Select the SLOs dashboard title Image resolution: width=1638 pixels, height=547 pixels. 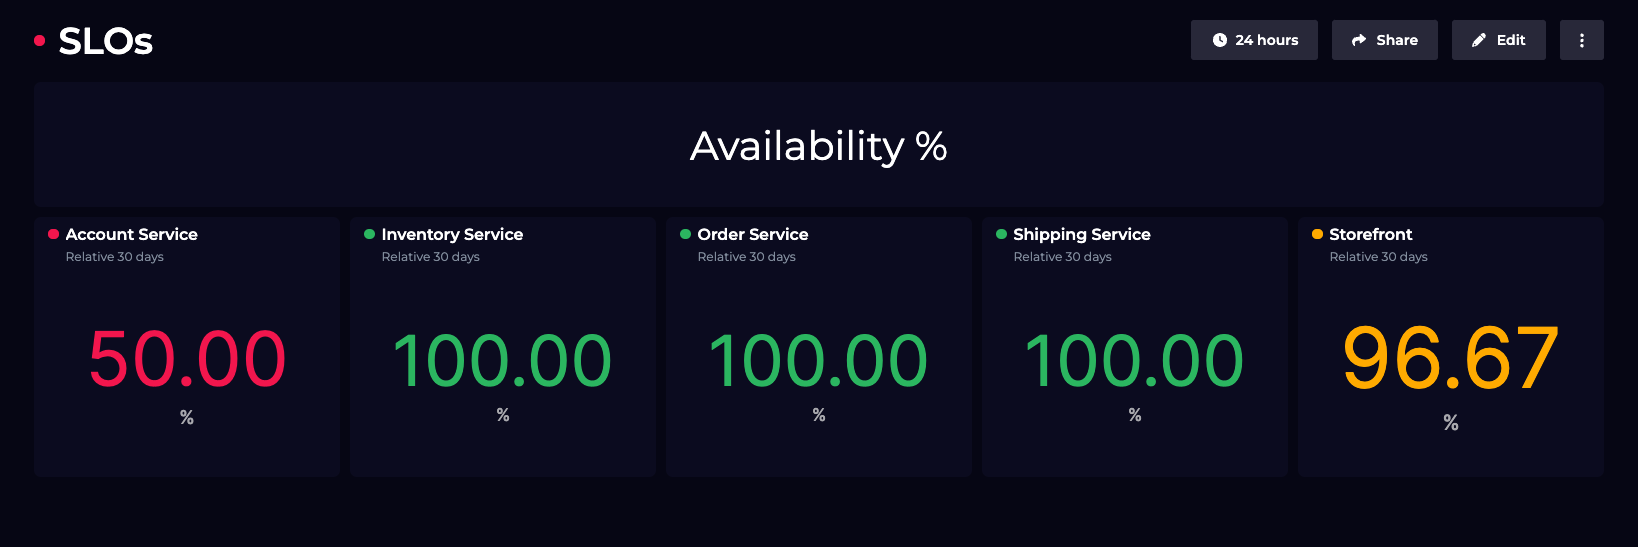point(106,41)
